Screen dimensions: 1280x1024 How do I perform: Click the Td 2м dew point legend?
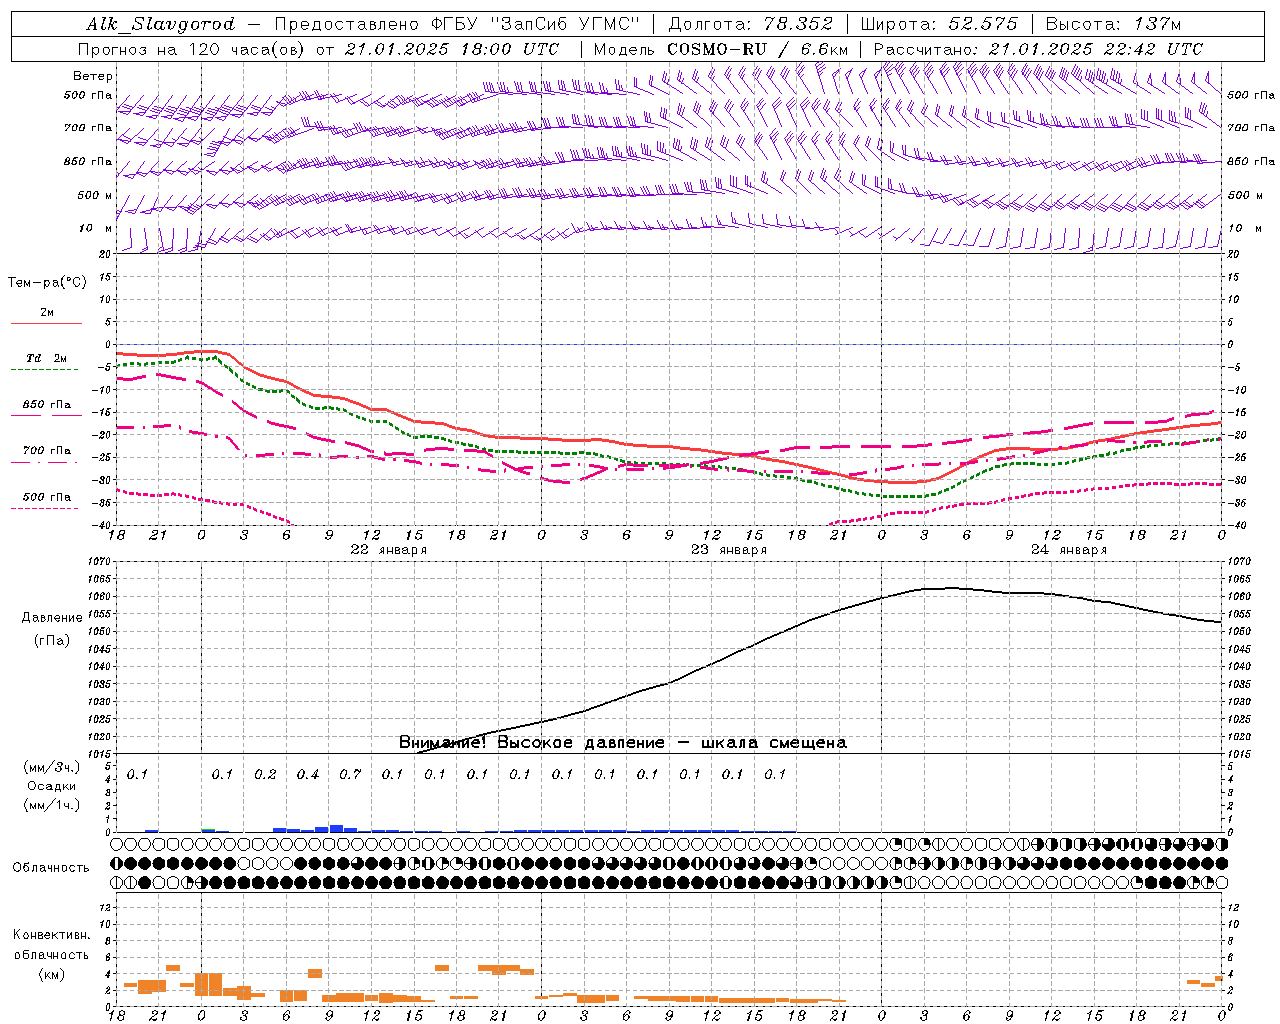click(x=46, y=362)
